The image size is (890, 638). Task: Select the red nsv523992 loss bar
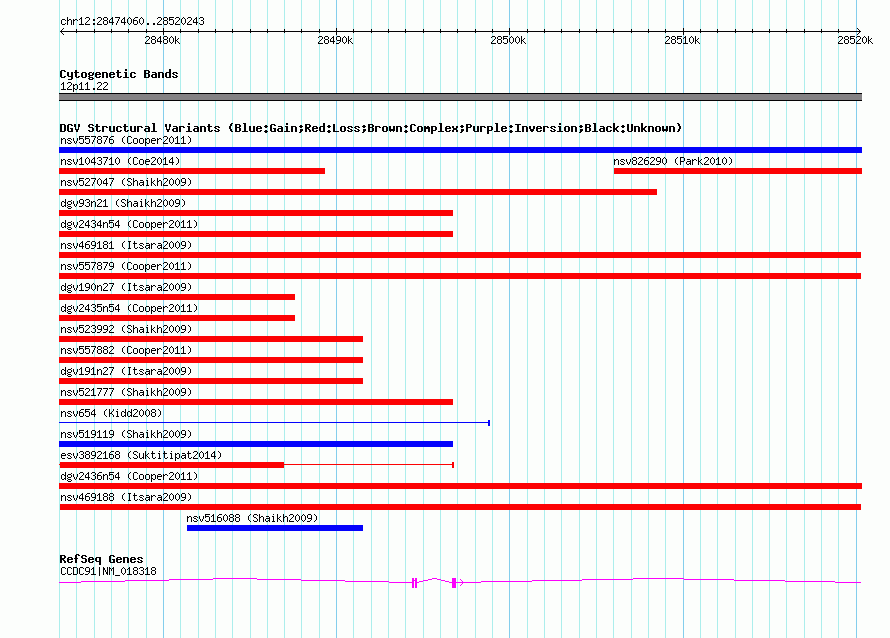point(211,339)
